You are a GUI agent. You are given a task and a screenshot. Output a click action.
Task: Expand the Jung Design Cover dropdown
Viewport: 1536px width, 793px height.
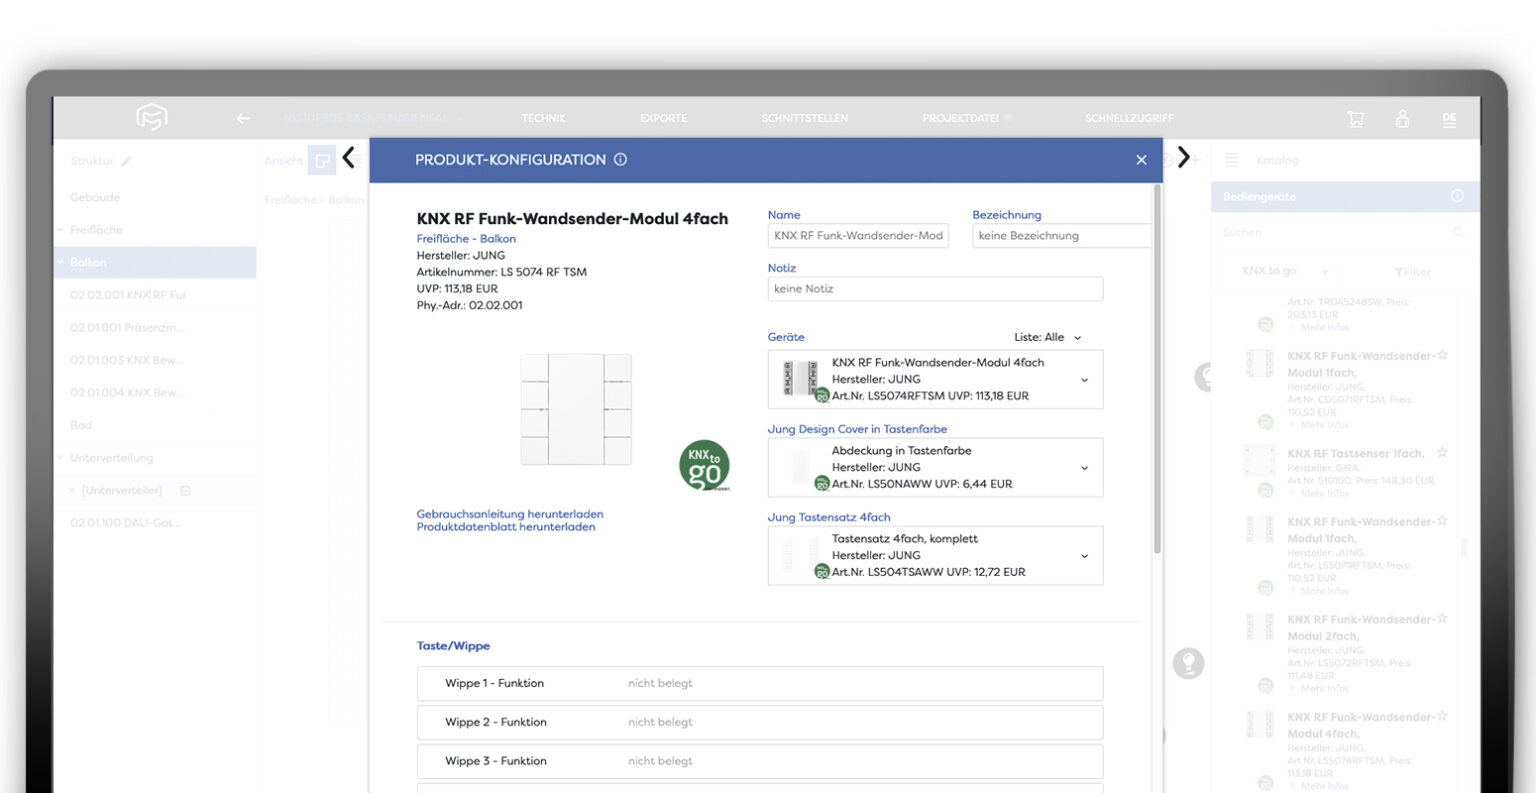click(1085, 468)
